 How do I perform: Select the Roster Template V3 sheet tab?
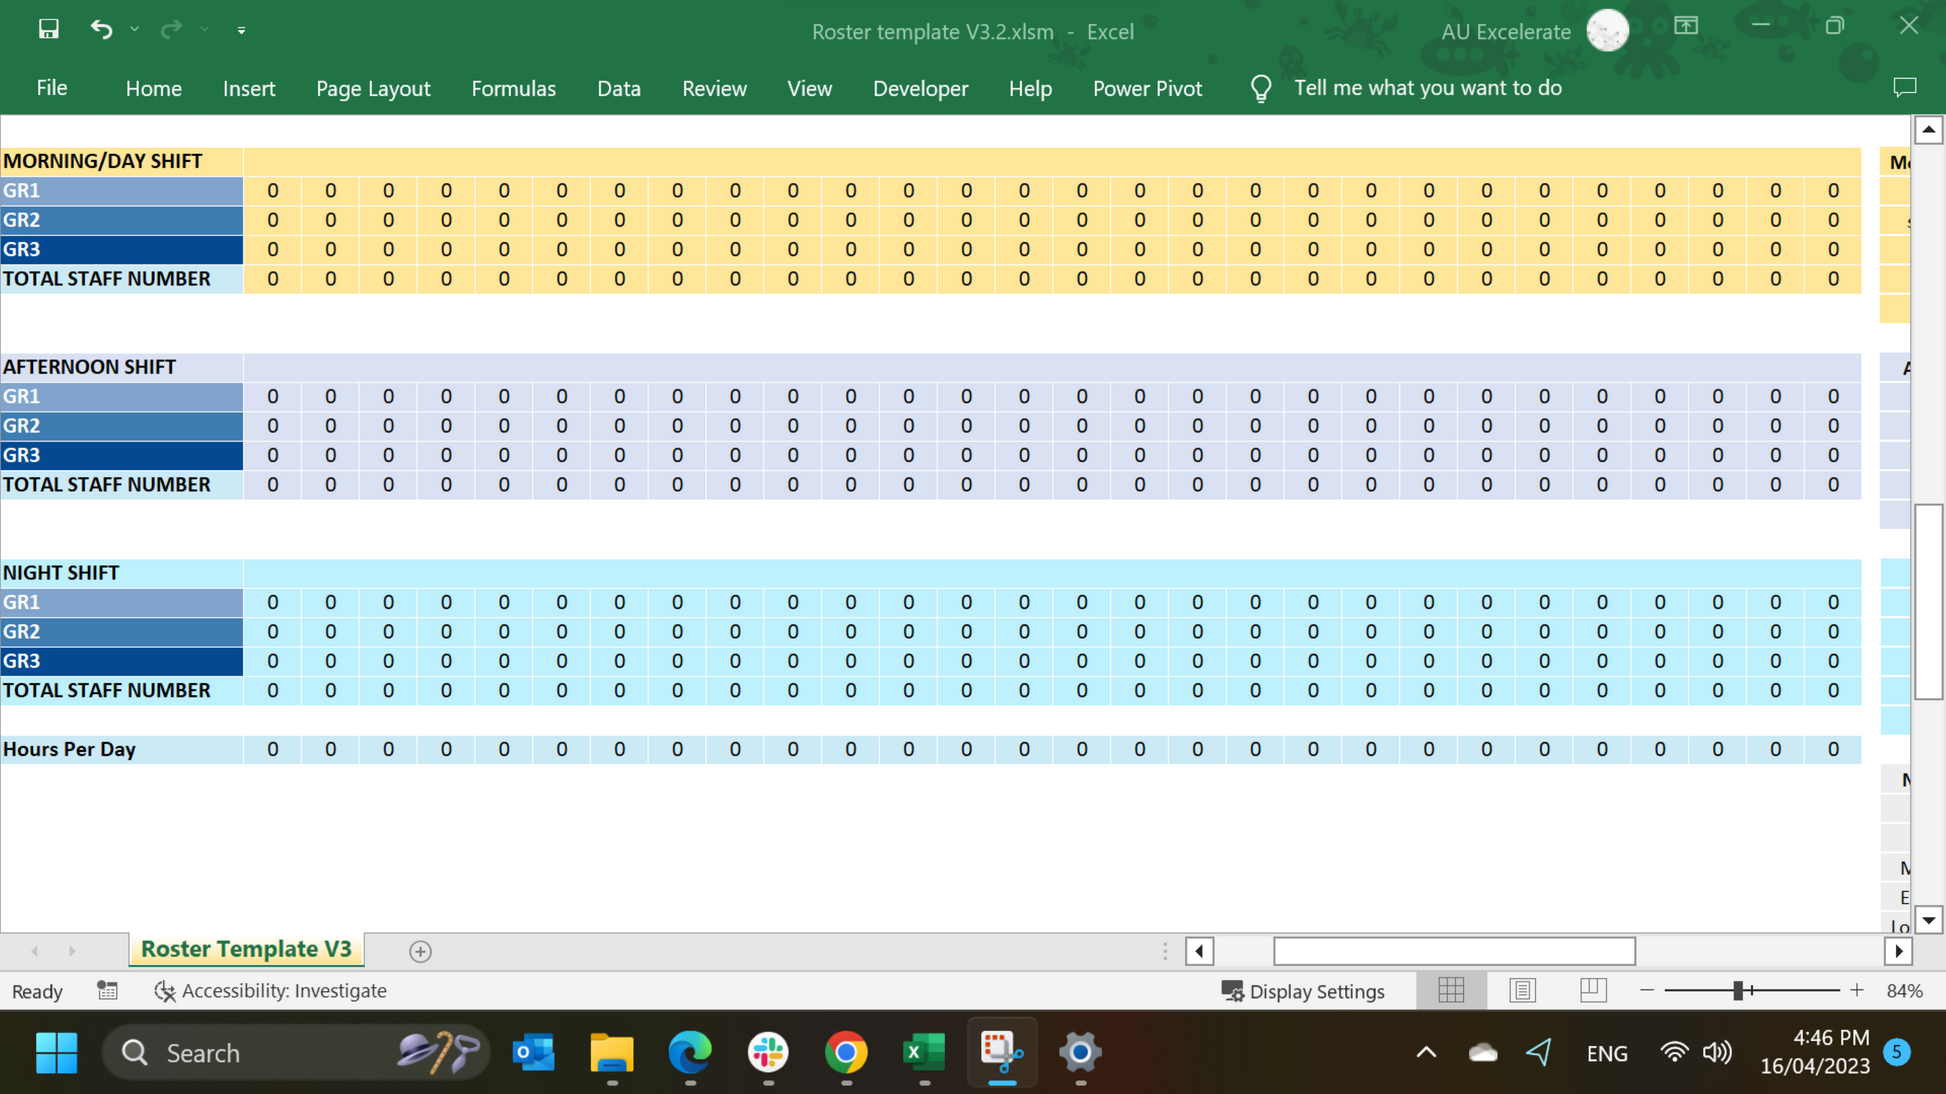(246, 949)
